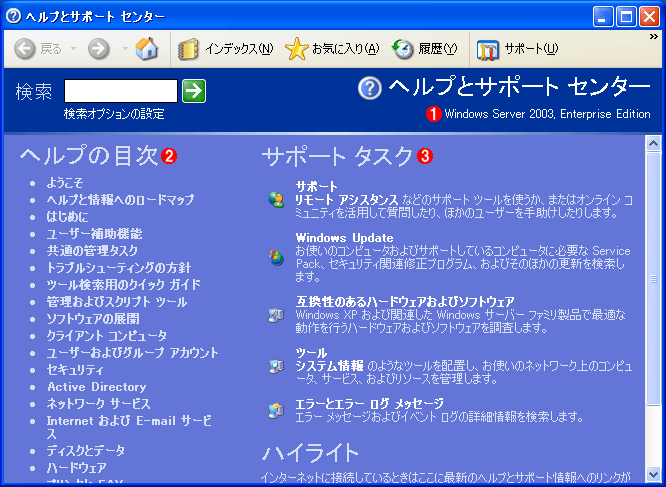Open 管理およびスクリプト ツール topic
Viewport: 666px width, 487px height.
pyautogui.click(x=117, y=302)
